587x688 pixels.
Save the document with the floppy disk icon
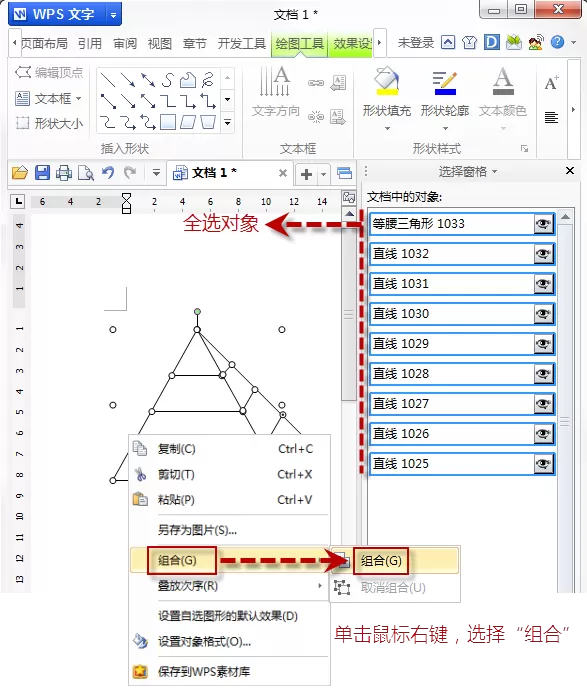(42, 173)
